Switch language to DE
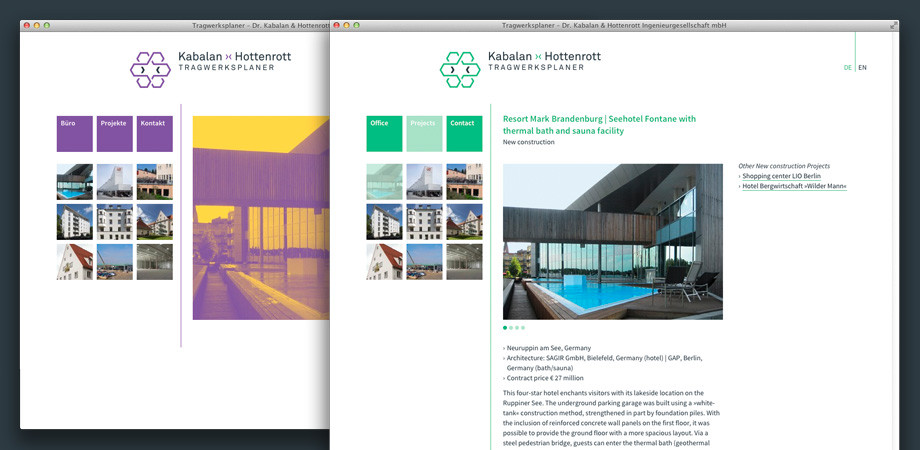The height and width of the screenshot is (450, 920). pyautogui.click(x=847, y=68)
